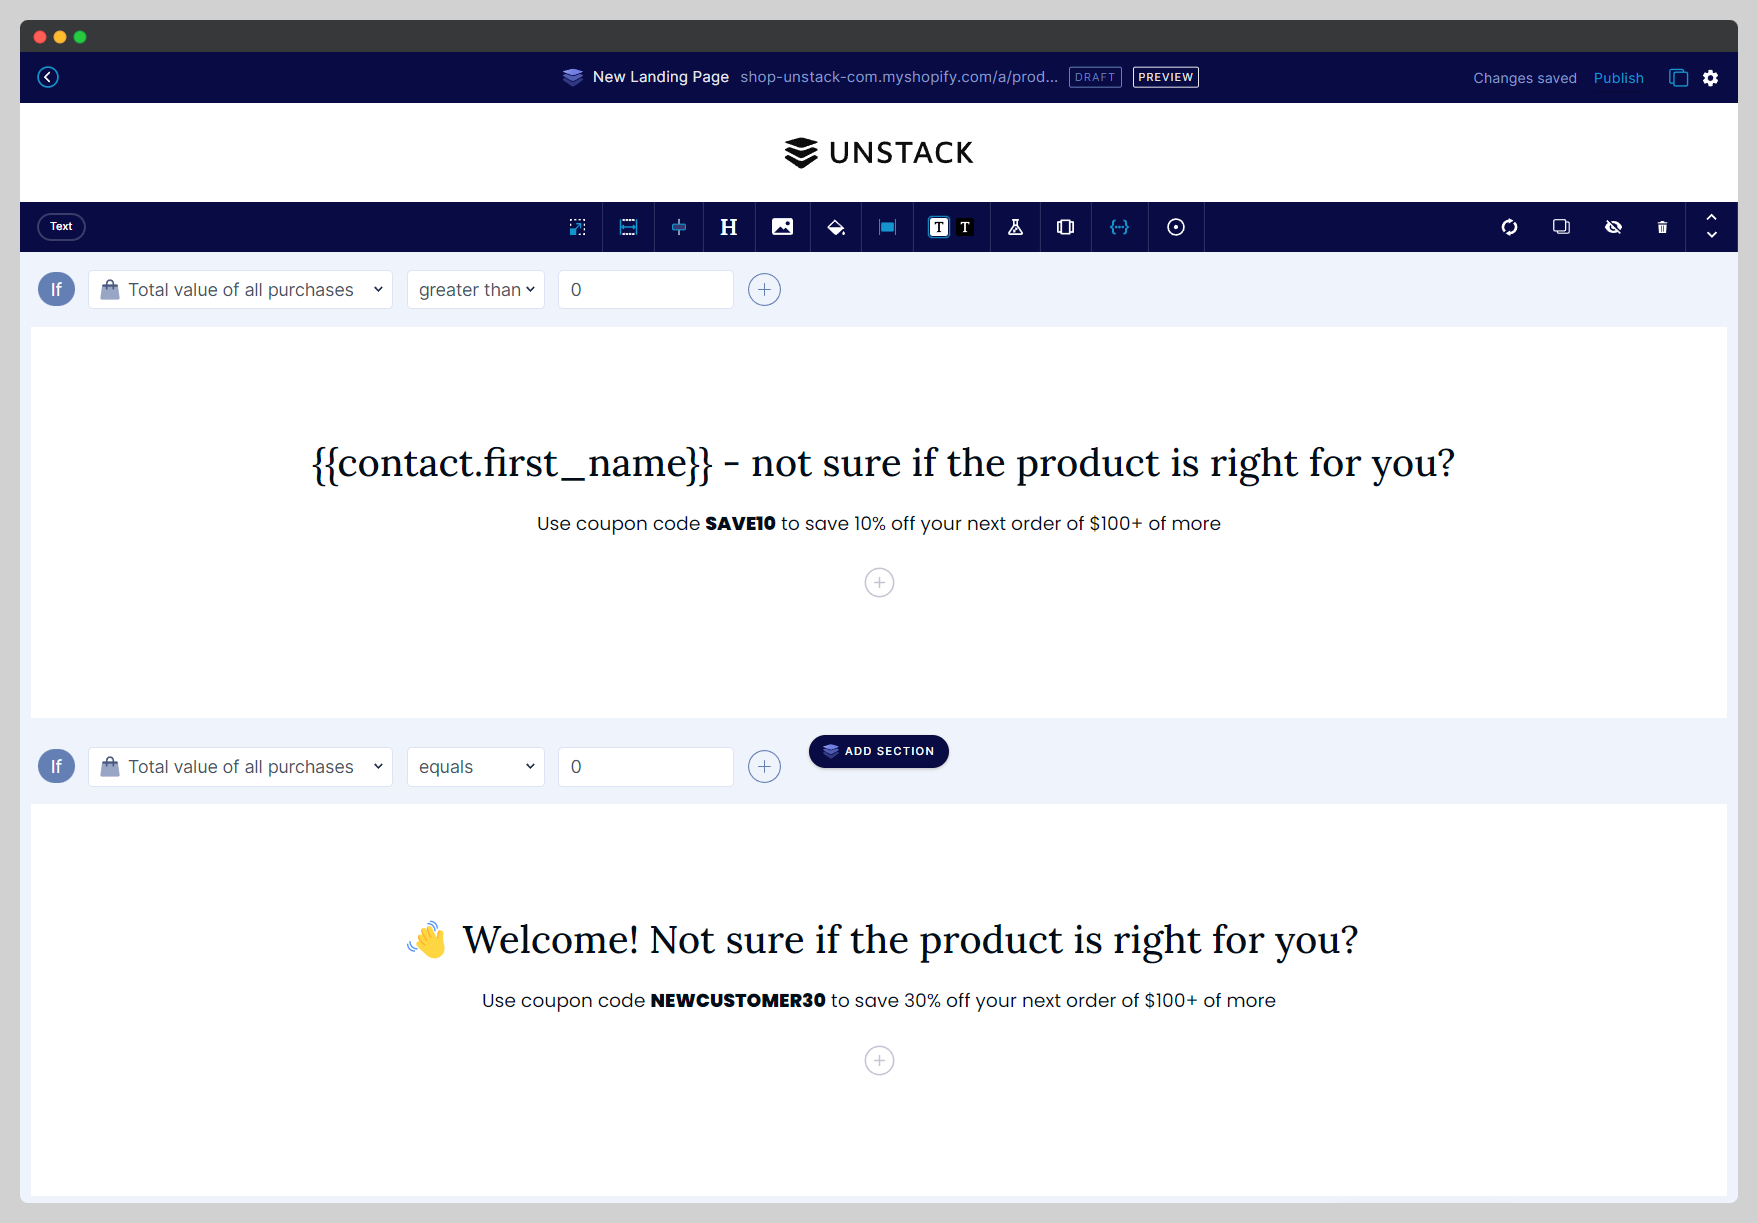Viewport: 1758px width, 1223px height.
Task: Select the Heading tool in the toolbar
Action: click(x=728, y=227)
